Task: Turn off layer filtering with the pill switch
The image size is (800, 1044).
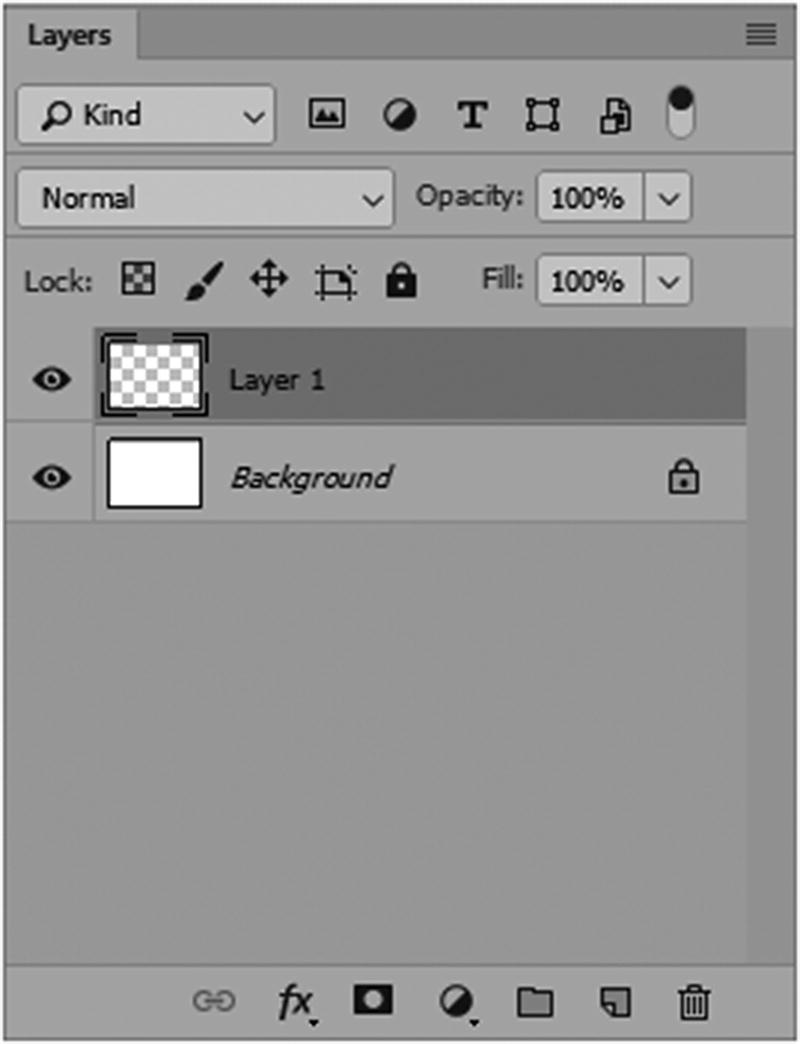Action: [681, 114]
